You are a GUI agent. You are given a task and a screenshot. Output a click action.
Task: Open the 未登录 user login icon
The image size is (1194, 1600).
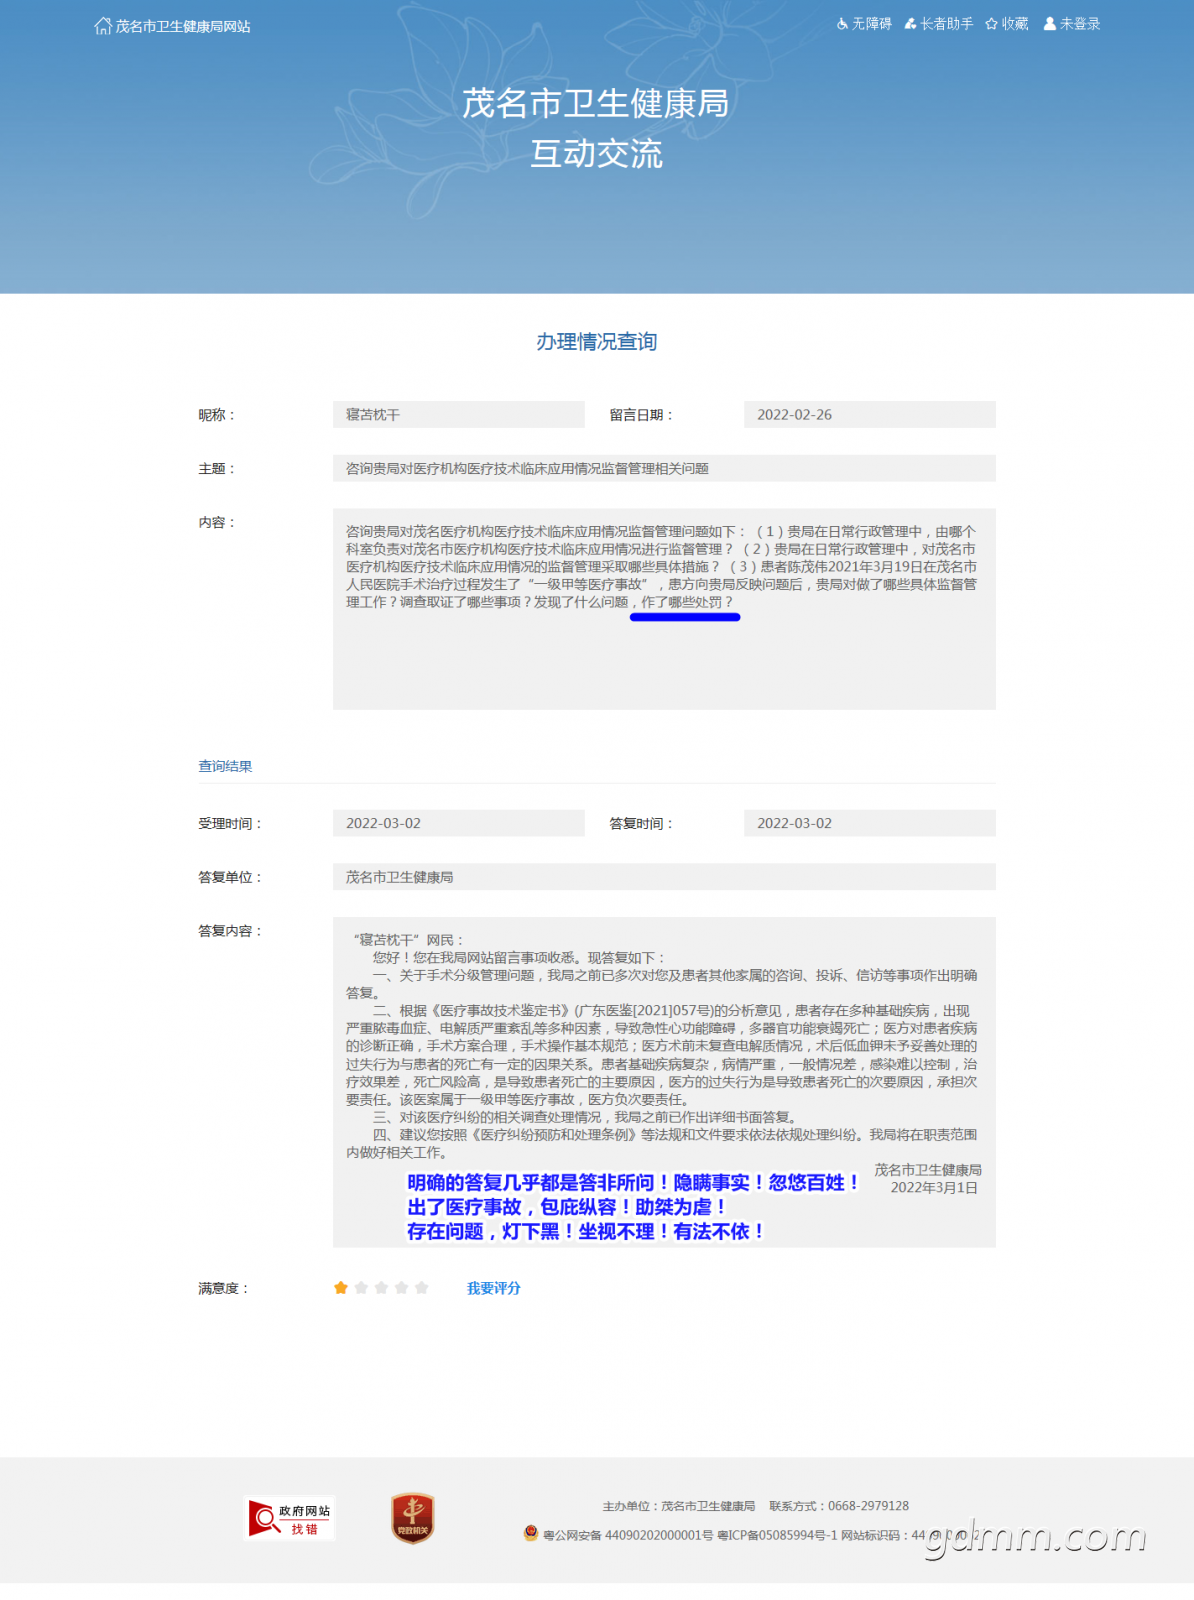pos(1050,24)
